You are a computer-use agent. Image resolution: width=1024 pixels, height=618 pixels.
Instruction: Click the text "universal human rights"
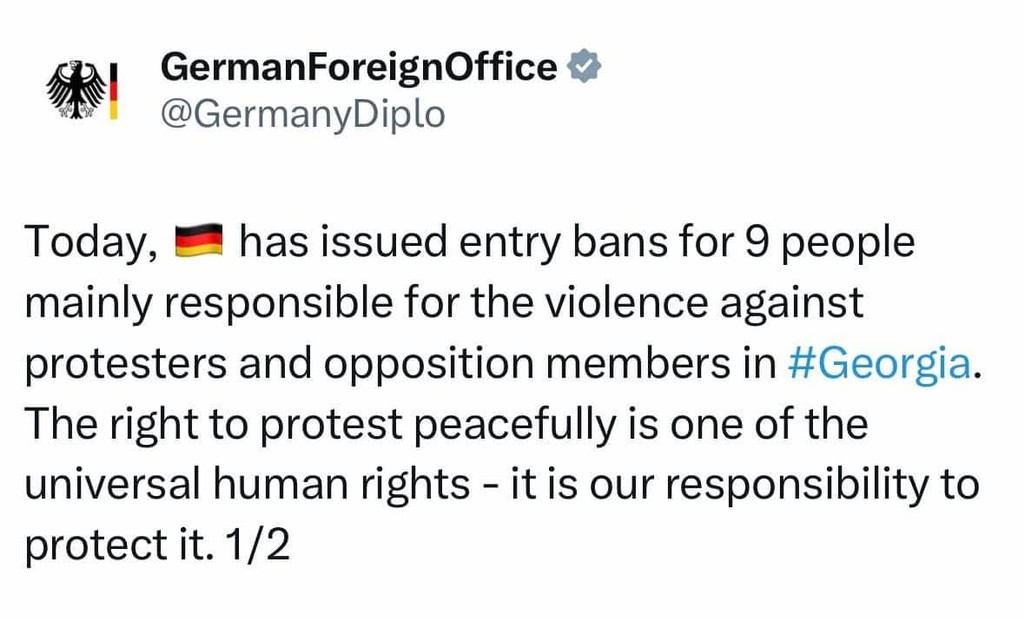tap(247, 486)
